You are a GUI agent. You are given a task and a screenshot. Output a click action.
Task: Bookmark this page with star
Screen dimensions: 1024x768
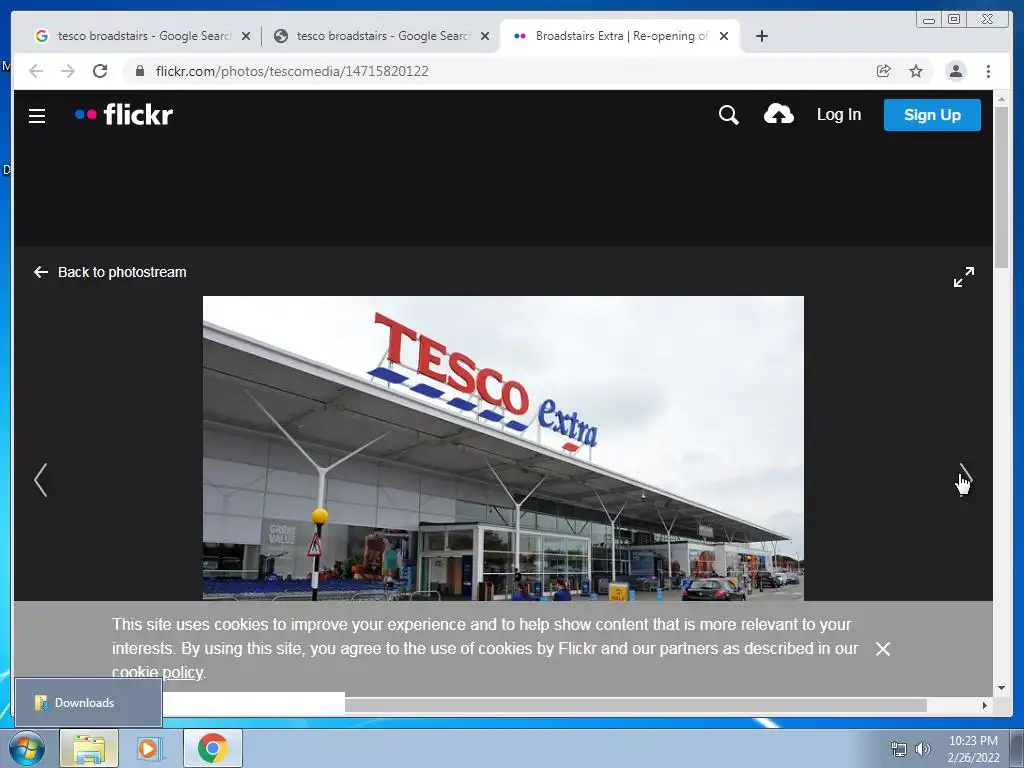click(916, 71)
